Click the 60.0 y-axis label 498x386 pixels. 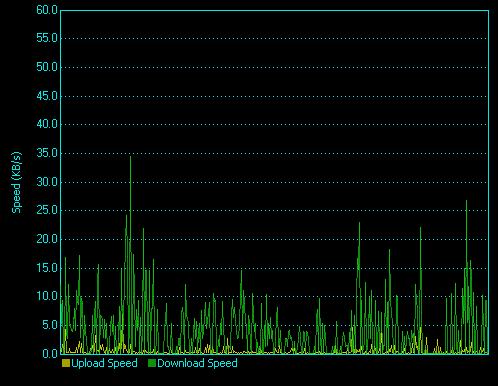pyautogui.click(x=47, y=10)
